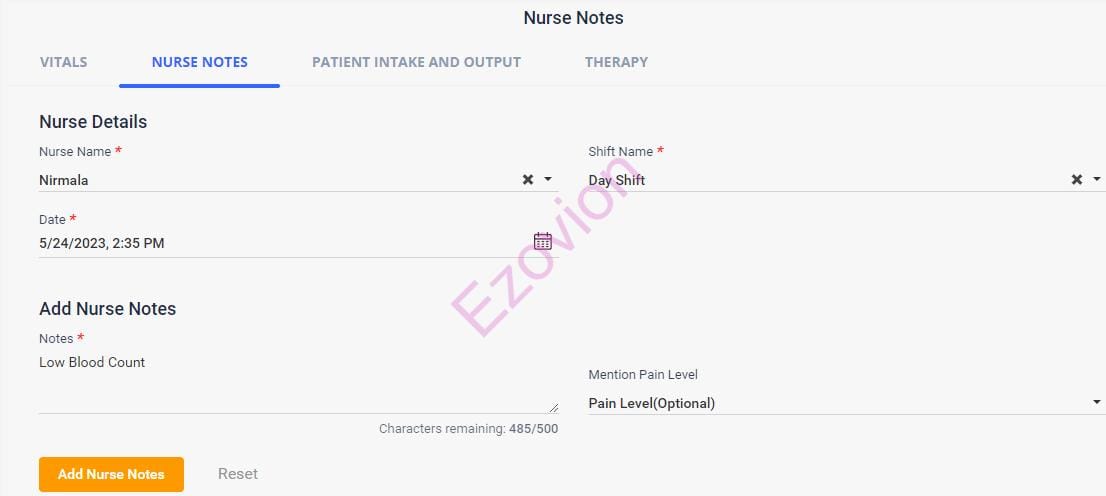The height and width of the screenshot is (496, 1106).
Task: Click the Nurse Notes page title
Action: [573, 18]
